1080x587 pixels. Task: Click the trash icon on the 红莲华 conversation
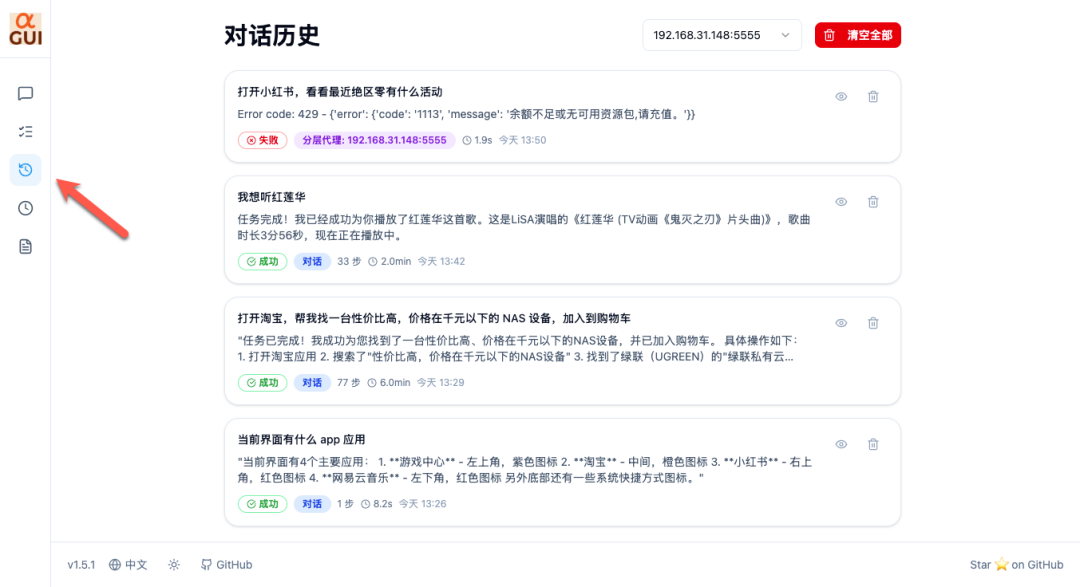873,201
